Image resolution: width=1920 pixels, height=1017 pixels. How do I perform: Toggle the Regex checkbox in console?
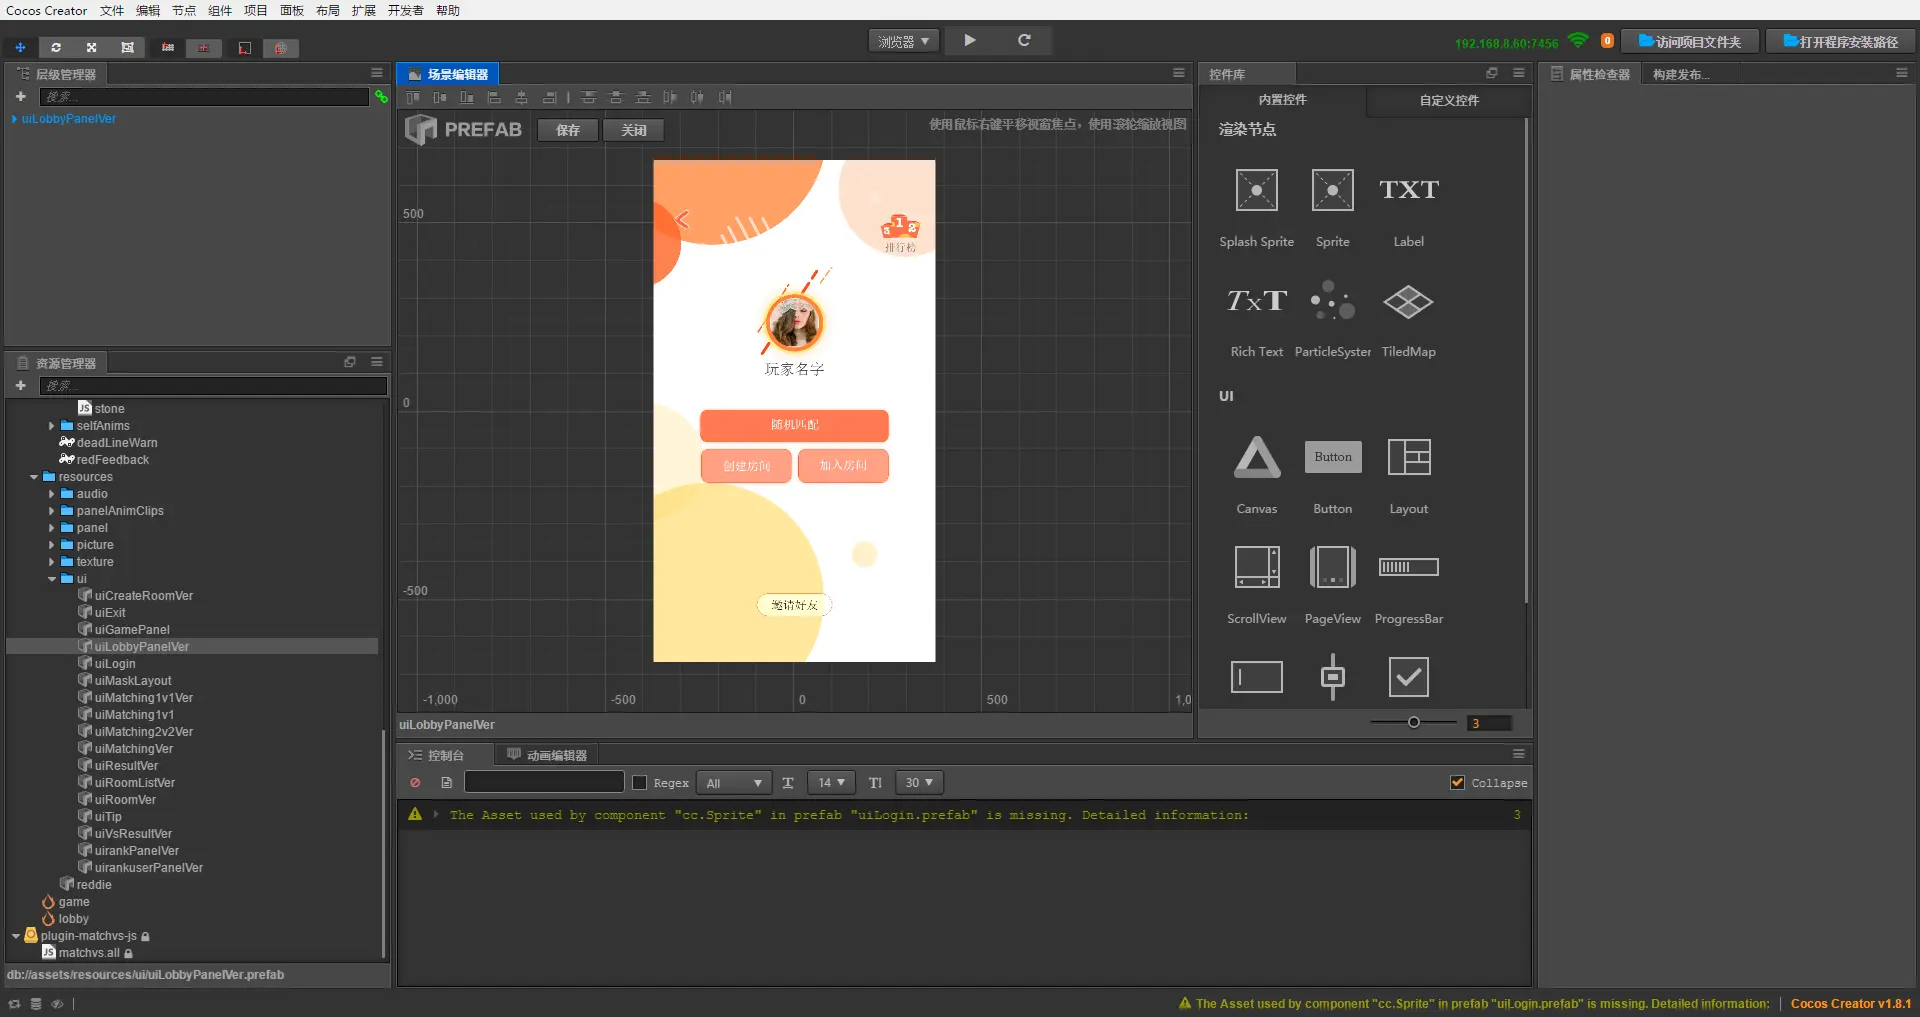[x=640, y=783]
